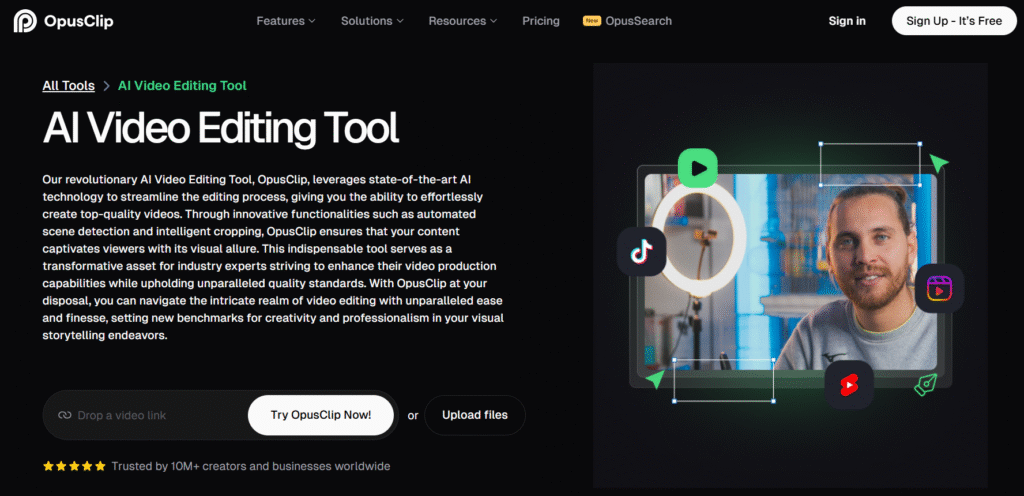Click the green pen tool icon

point(926,384)
